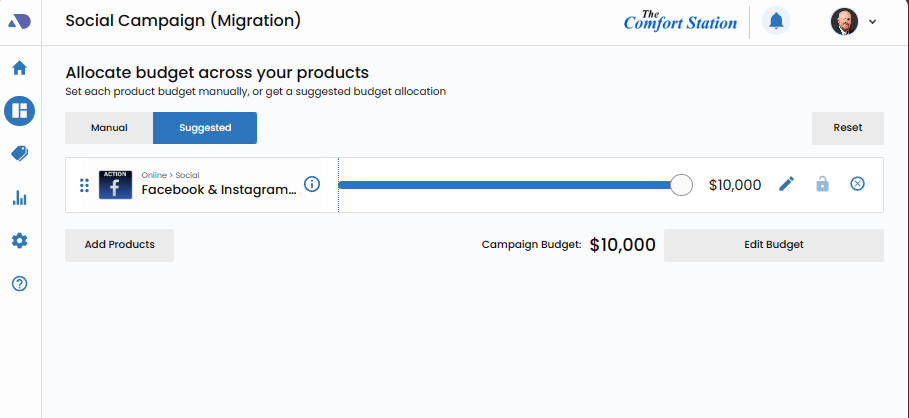
Task: Switch to Manual budget allocation
Action: click(109, 128)
